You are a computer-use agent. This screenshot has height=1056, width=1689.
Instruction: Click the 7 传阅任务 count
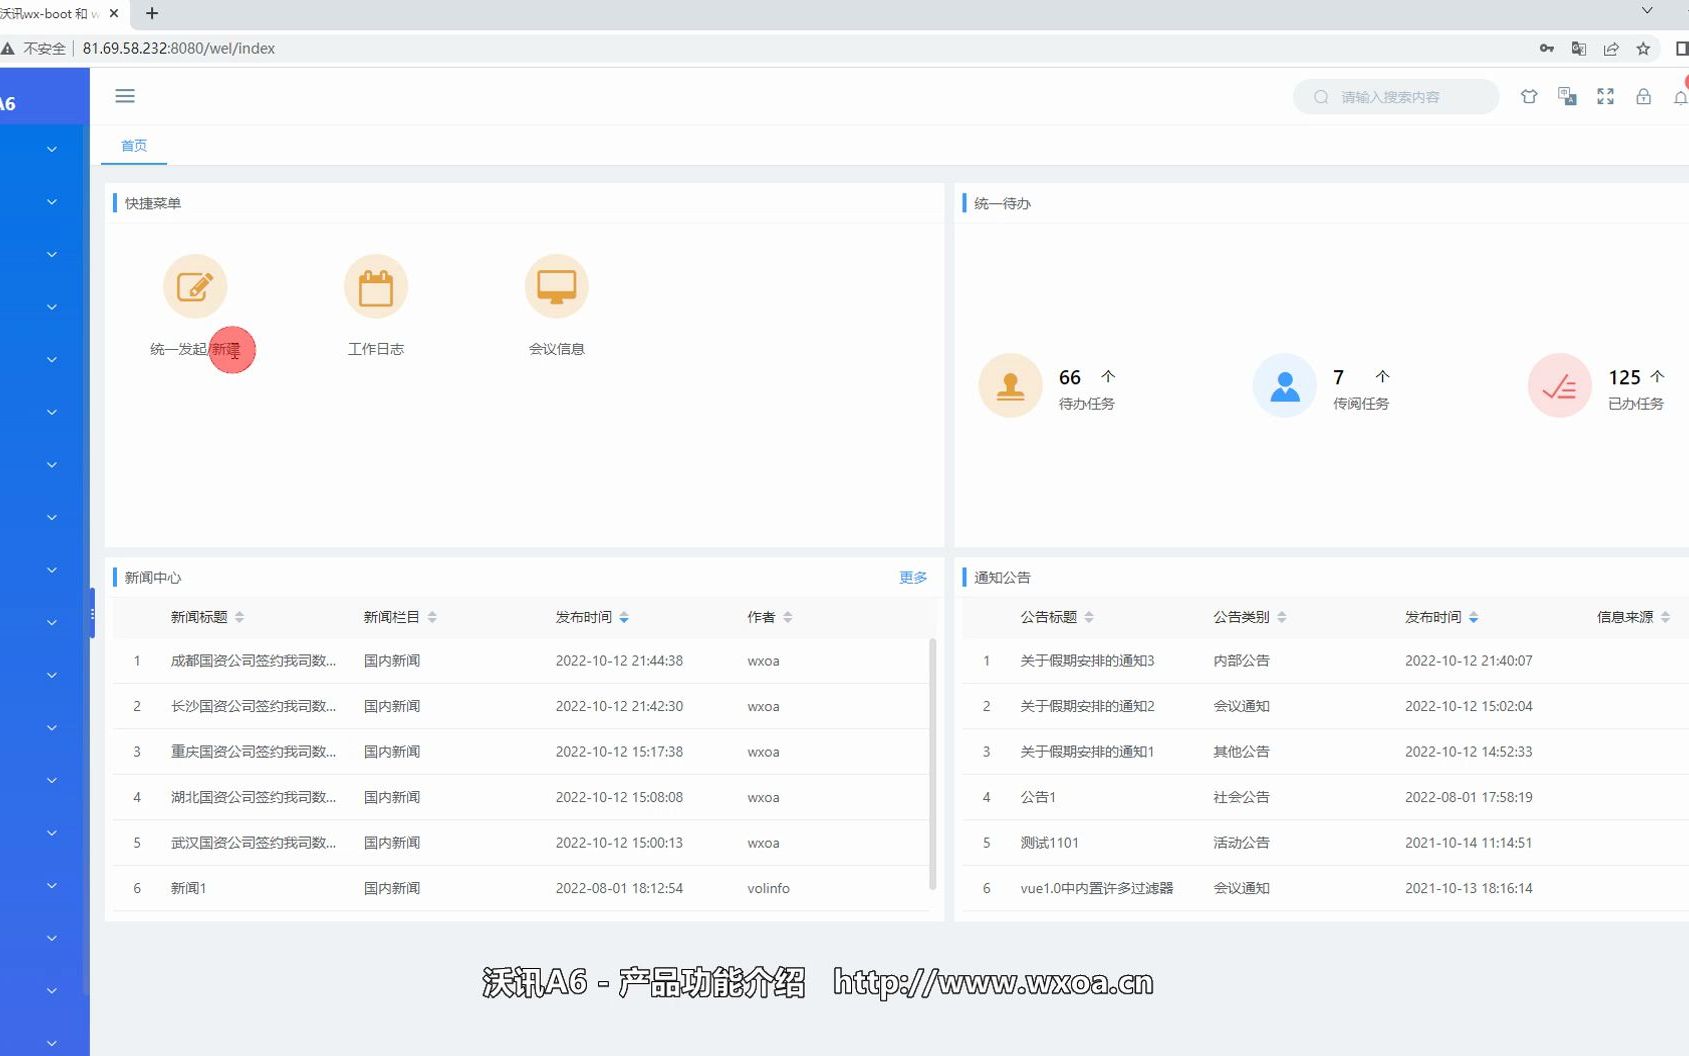click(1338, 377)
